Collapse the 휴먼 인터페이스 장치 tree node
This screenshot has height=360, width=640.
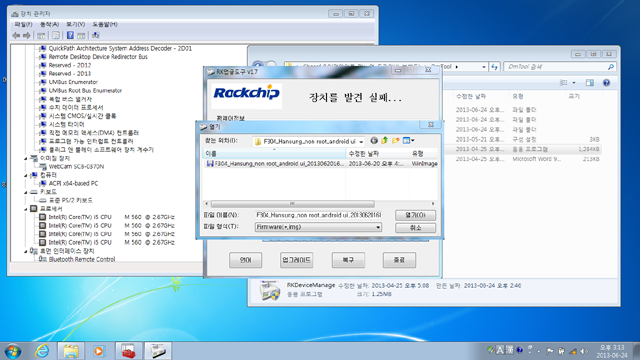point(26,251)
